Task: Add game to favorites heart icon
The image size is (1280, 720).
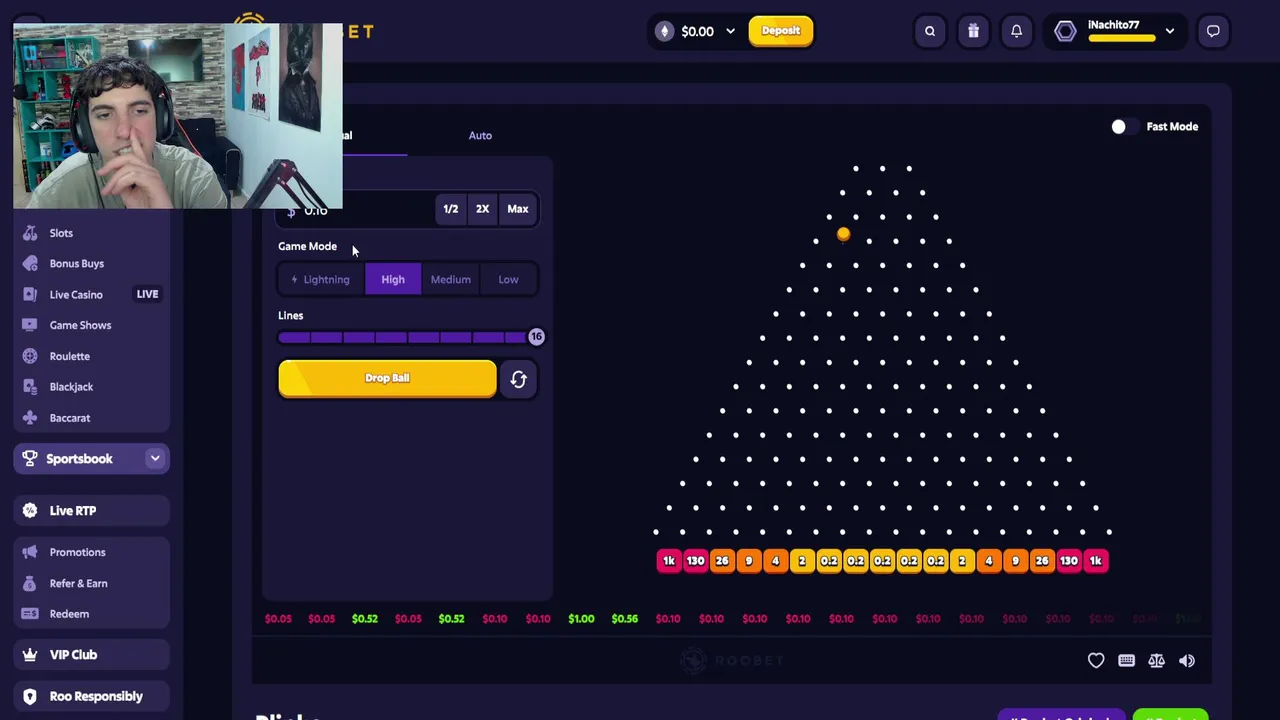Action: coord(1096,660)
